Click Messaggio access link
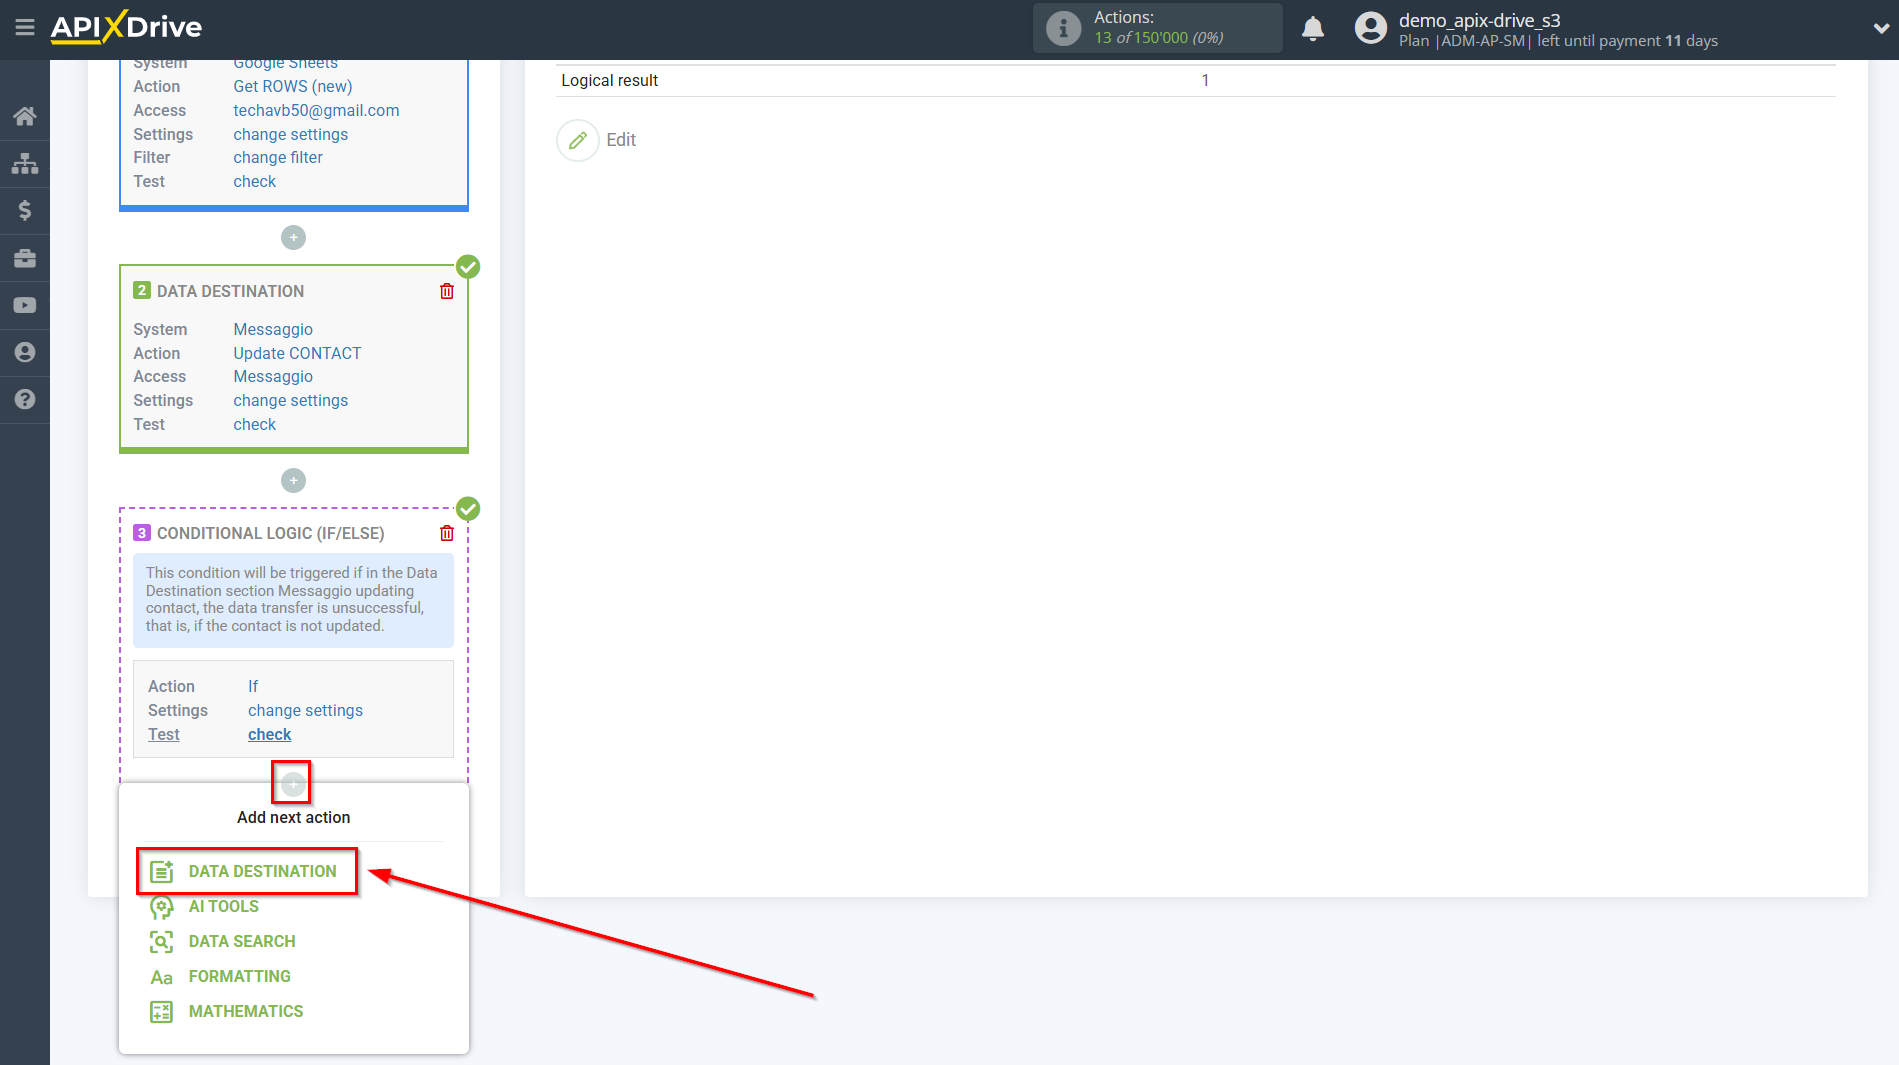The height and width of the screenshot is (1065, 1899). click(x=273, y=376)
